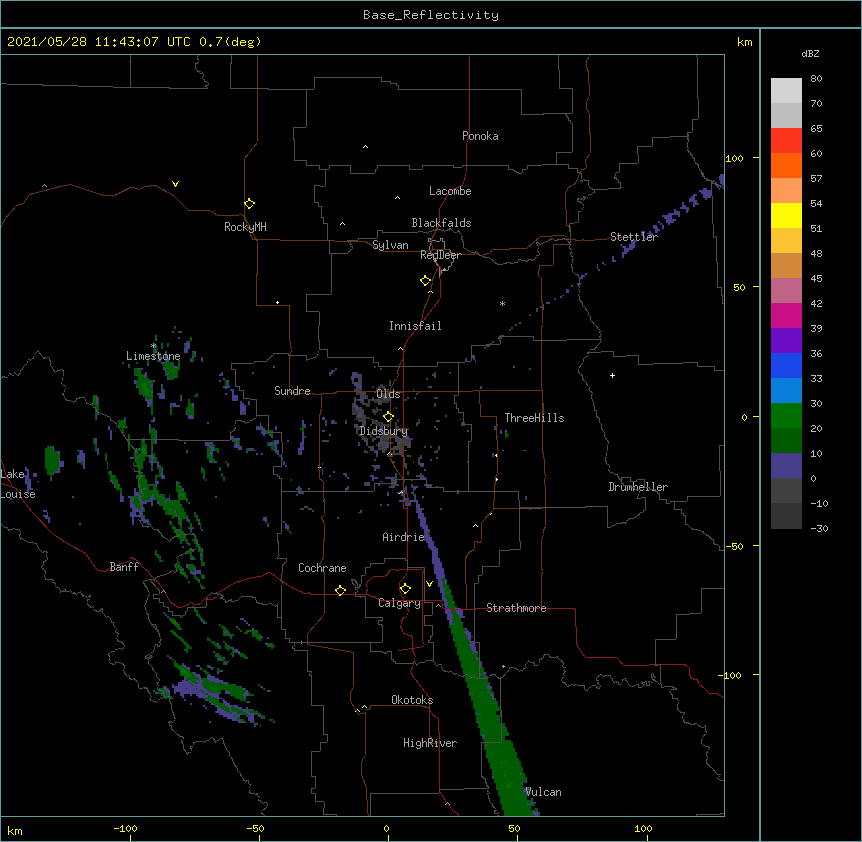Pick the bright yellow 54 dBZ legend swatch
The height and width of the screenshot is (842, 862).
click(x=786, y=215)
